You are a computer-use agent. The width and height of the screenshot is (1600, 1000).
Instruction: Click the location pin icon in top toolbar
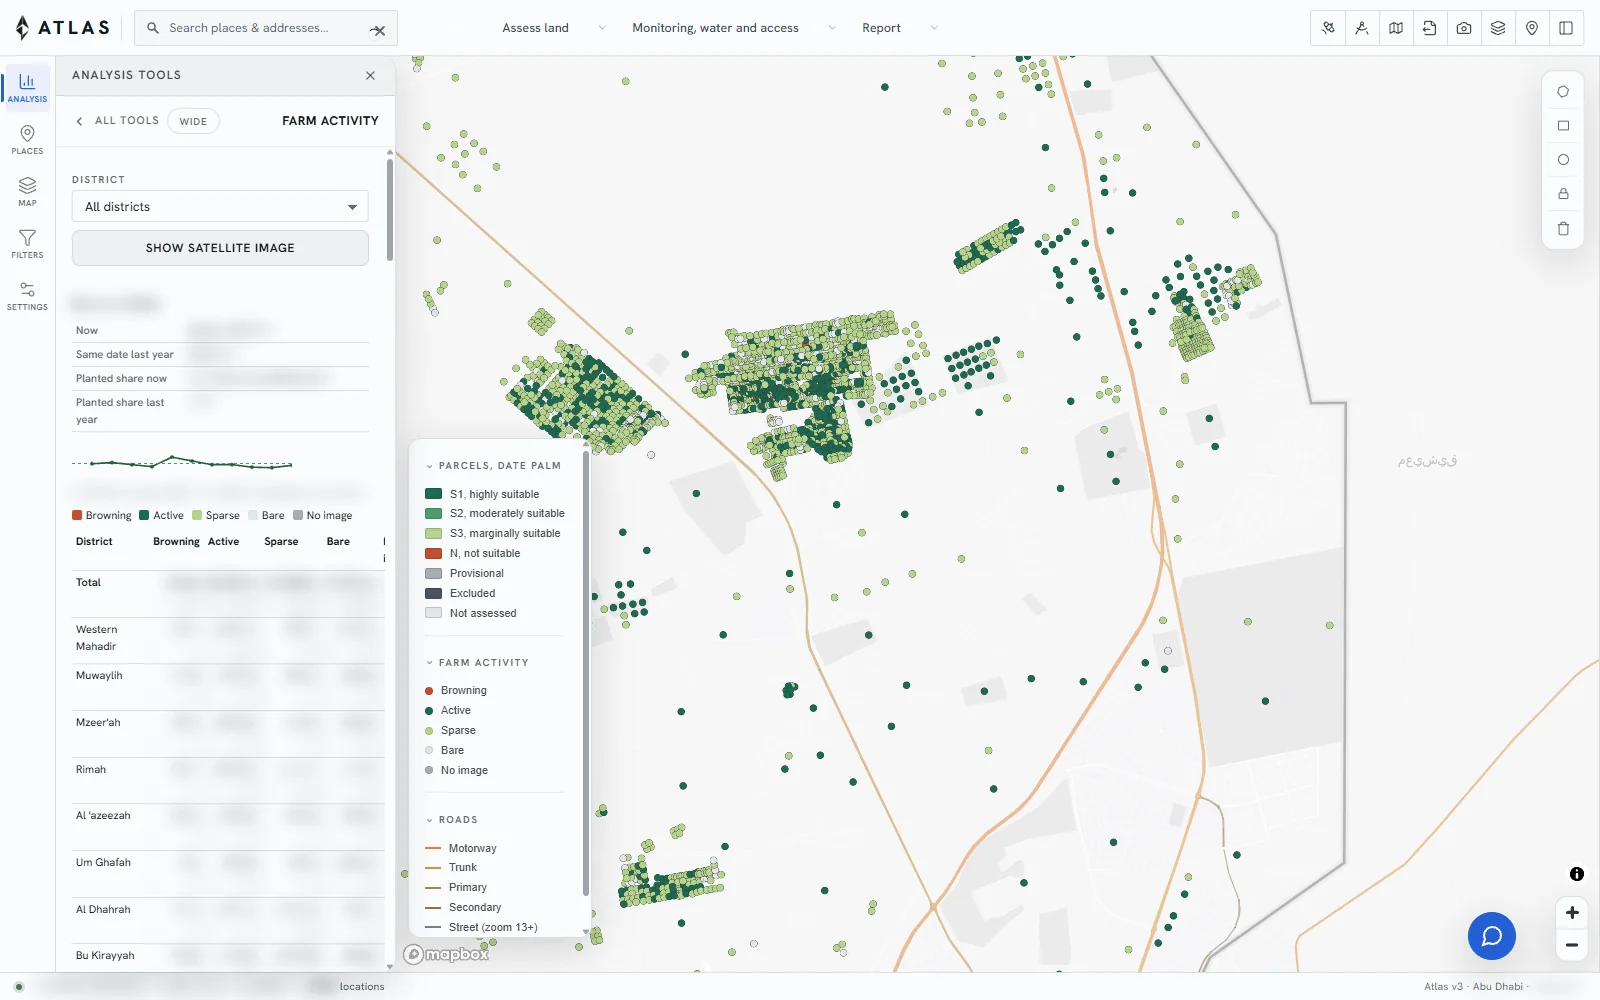point(1532,28)
